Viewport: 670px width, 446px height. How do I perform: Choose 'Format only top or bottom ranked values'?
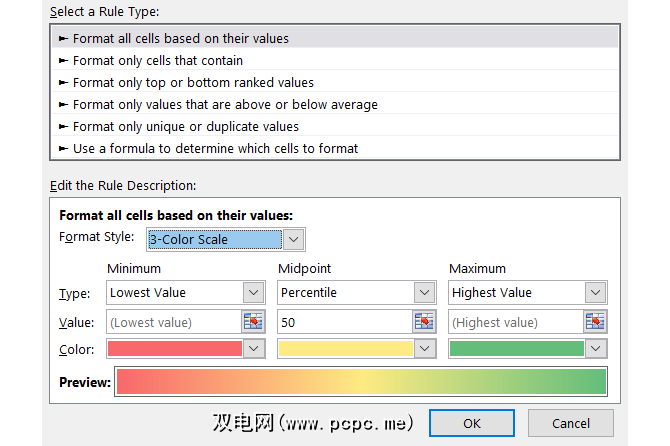[193, 82]
